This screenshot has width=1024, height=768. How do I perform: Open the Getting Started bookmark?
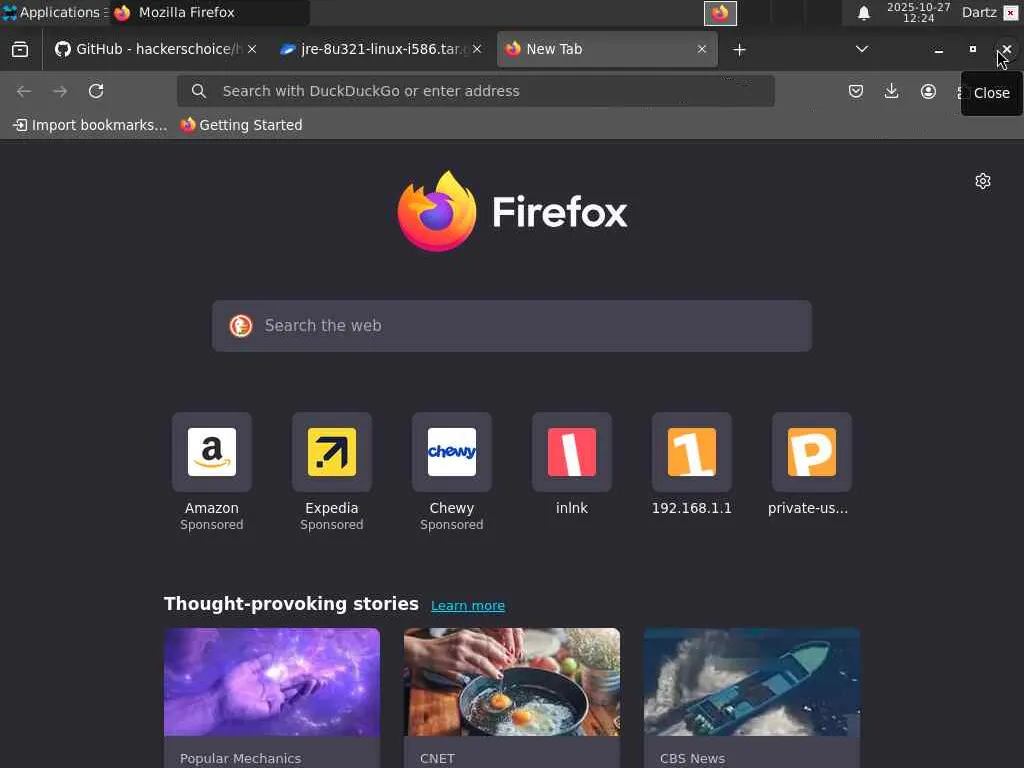tap(242, 125)
